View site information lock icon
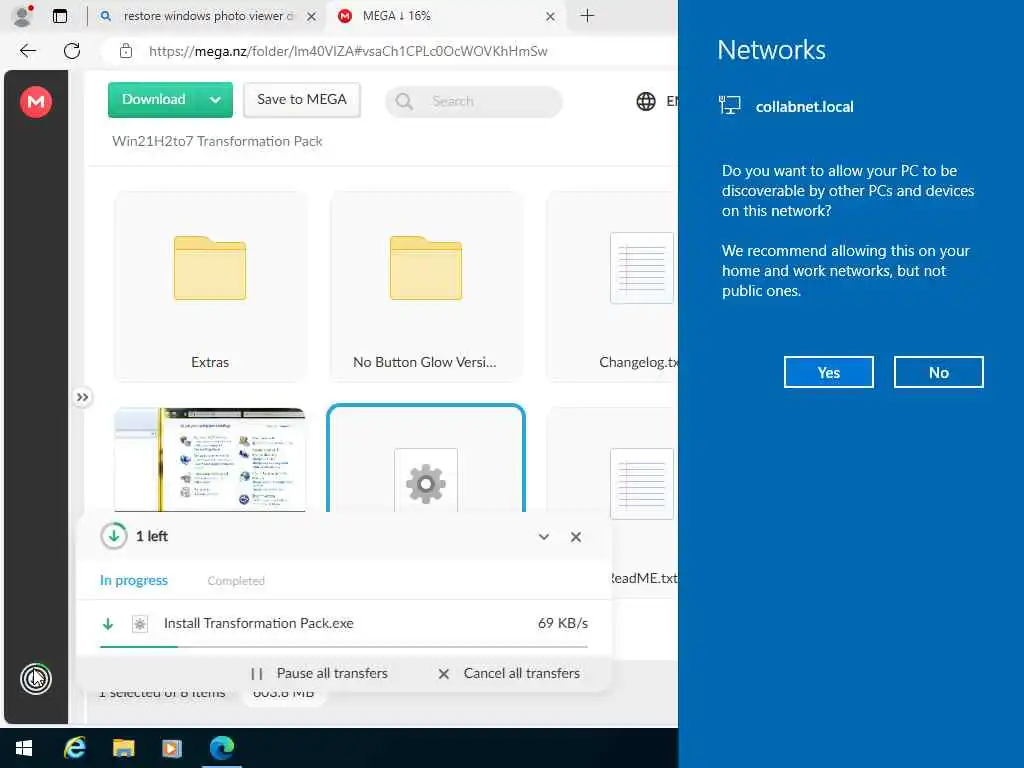The height and width of the screenshot is (768, 1024). (126, 51)
